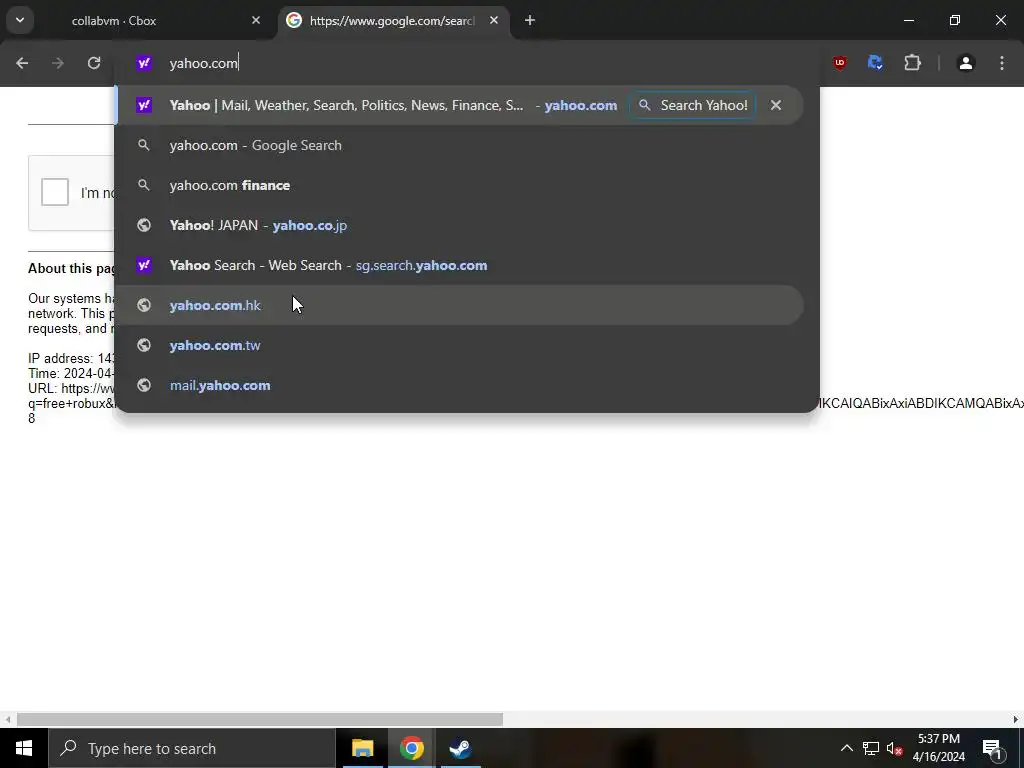
Task: Open the Chrome profile avatar
Action: point(966,63)
